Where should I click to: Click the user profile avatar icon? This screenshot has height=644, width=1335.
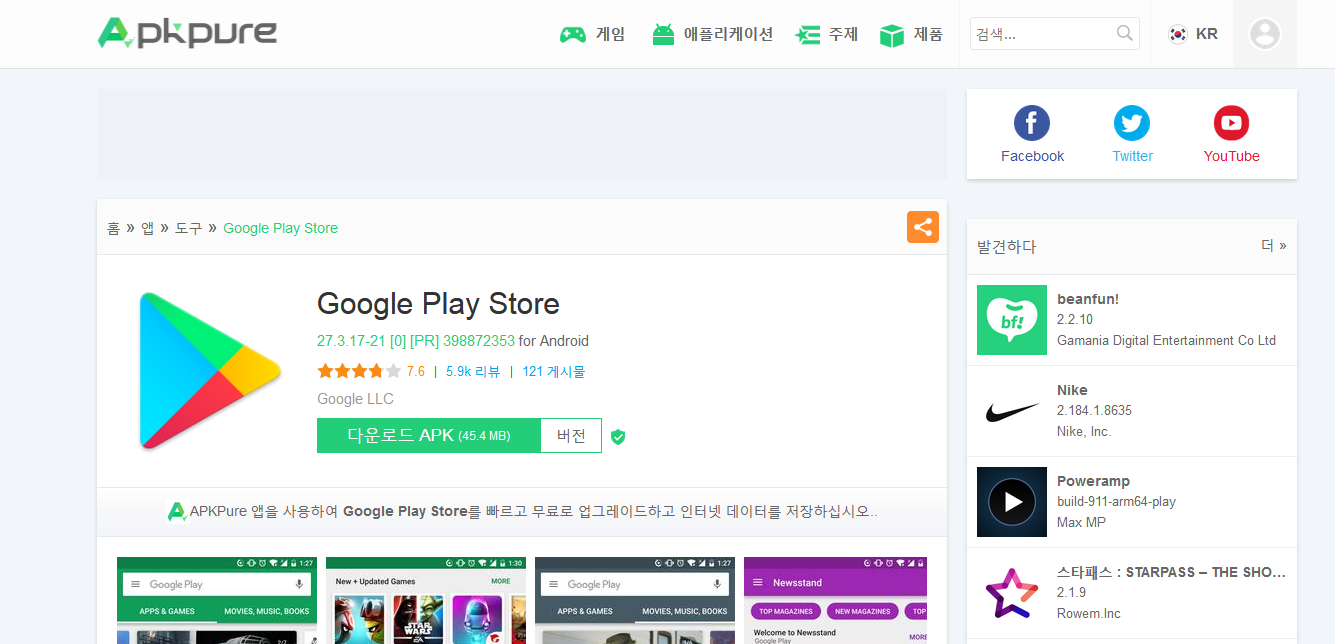point(1265,34)
